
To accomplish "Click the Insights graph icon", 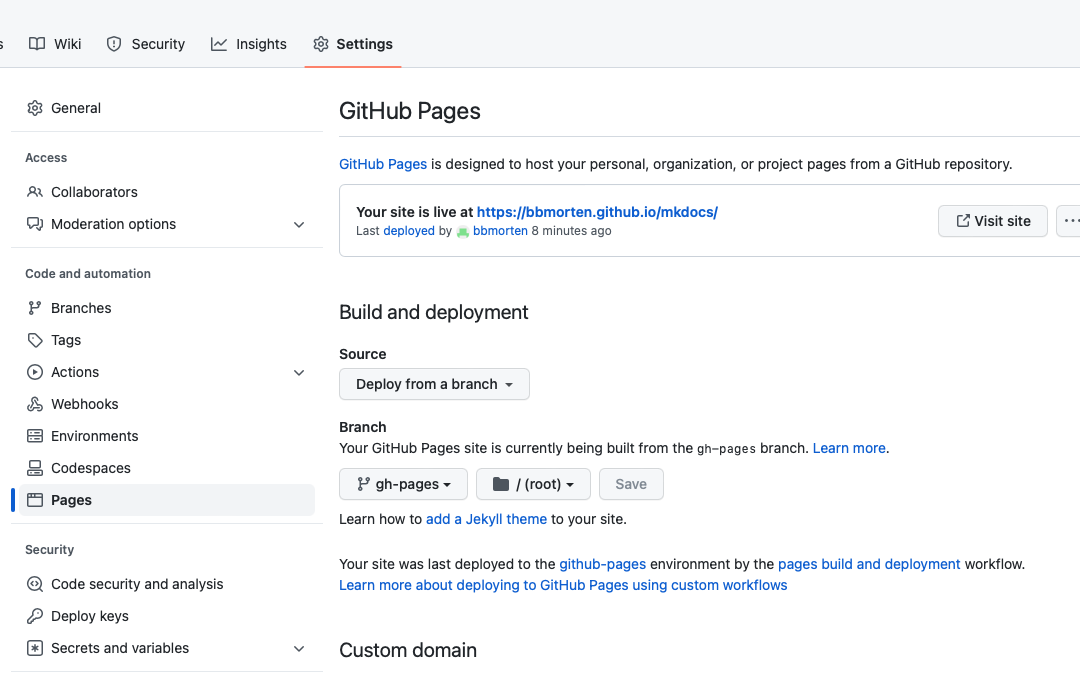I will tap(219, 44).
